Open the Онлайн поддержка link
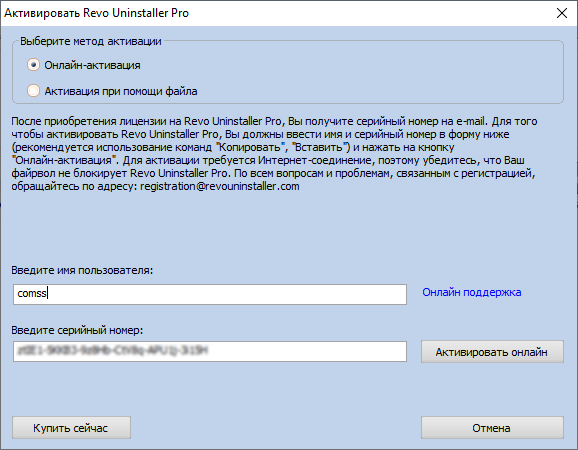This screenshot has width=578, height=450. tap(471, 292)
